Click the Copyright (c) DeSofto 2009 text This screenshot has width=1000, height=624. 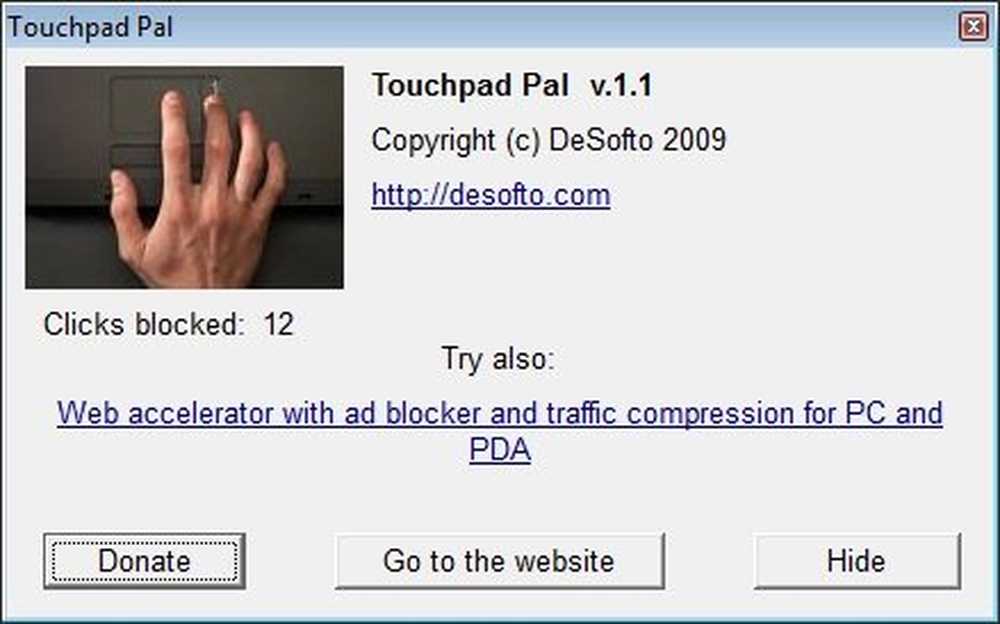coord(548,140)
